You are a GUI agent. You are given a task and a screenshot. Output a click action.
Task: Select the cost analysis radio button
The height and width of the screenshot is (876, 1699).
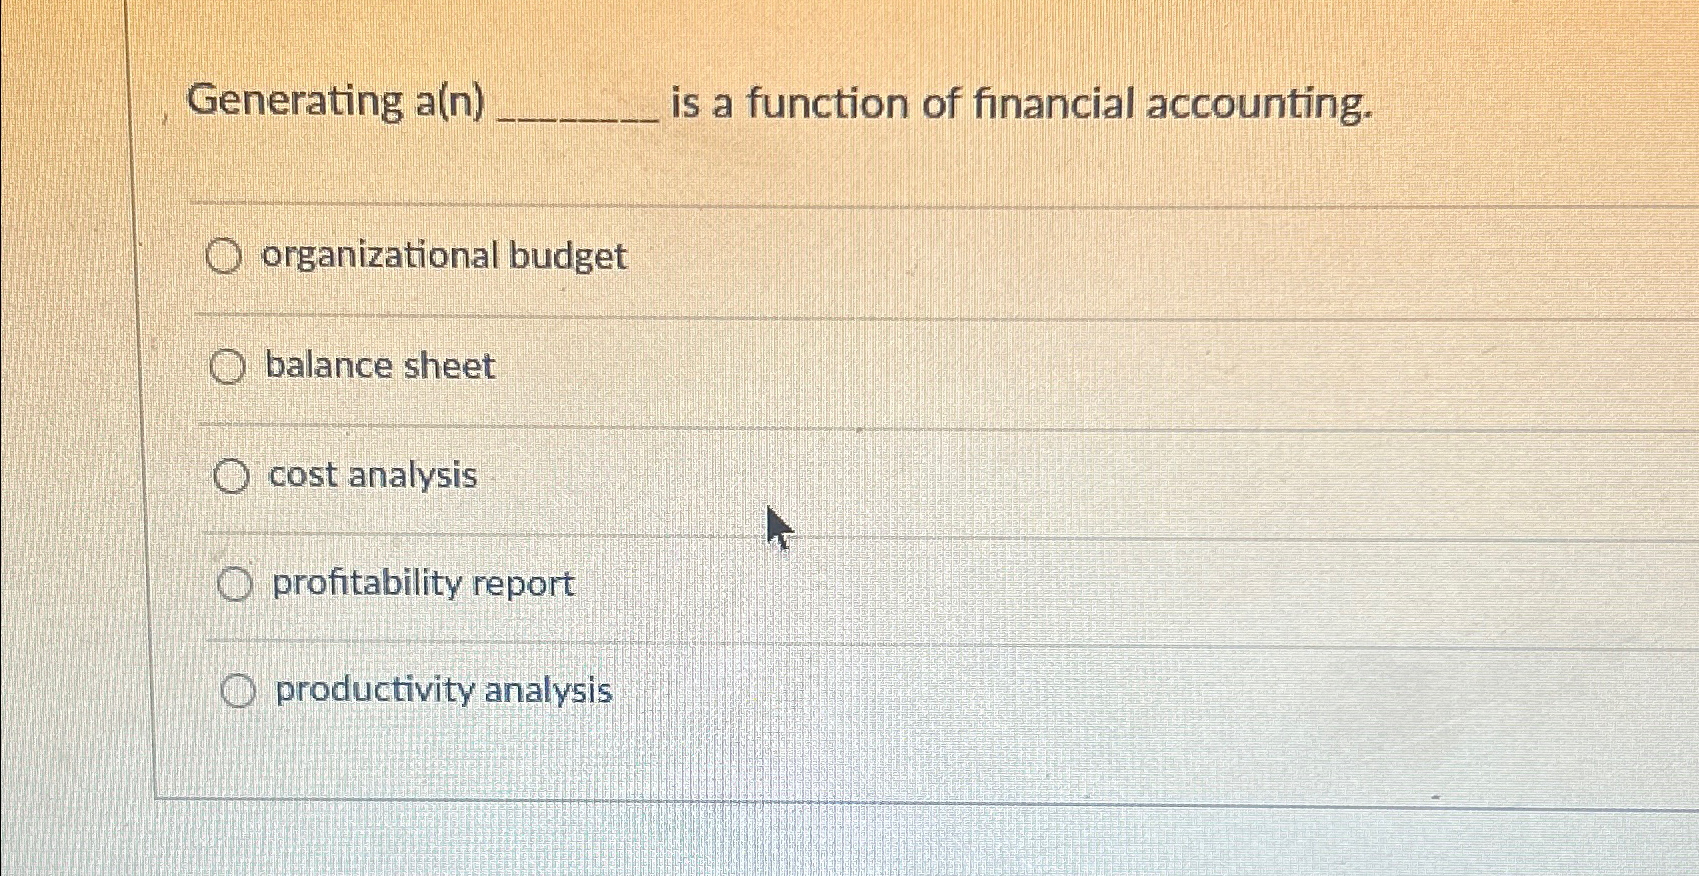[233, 476]
